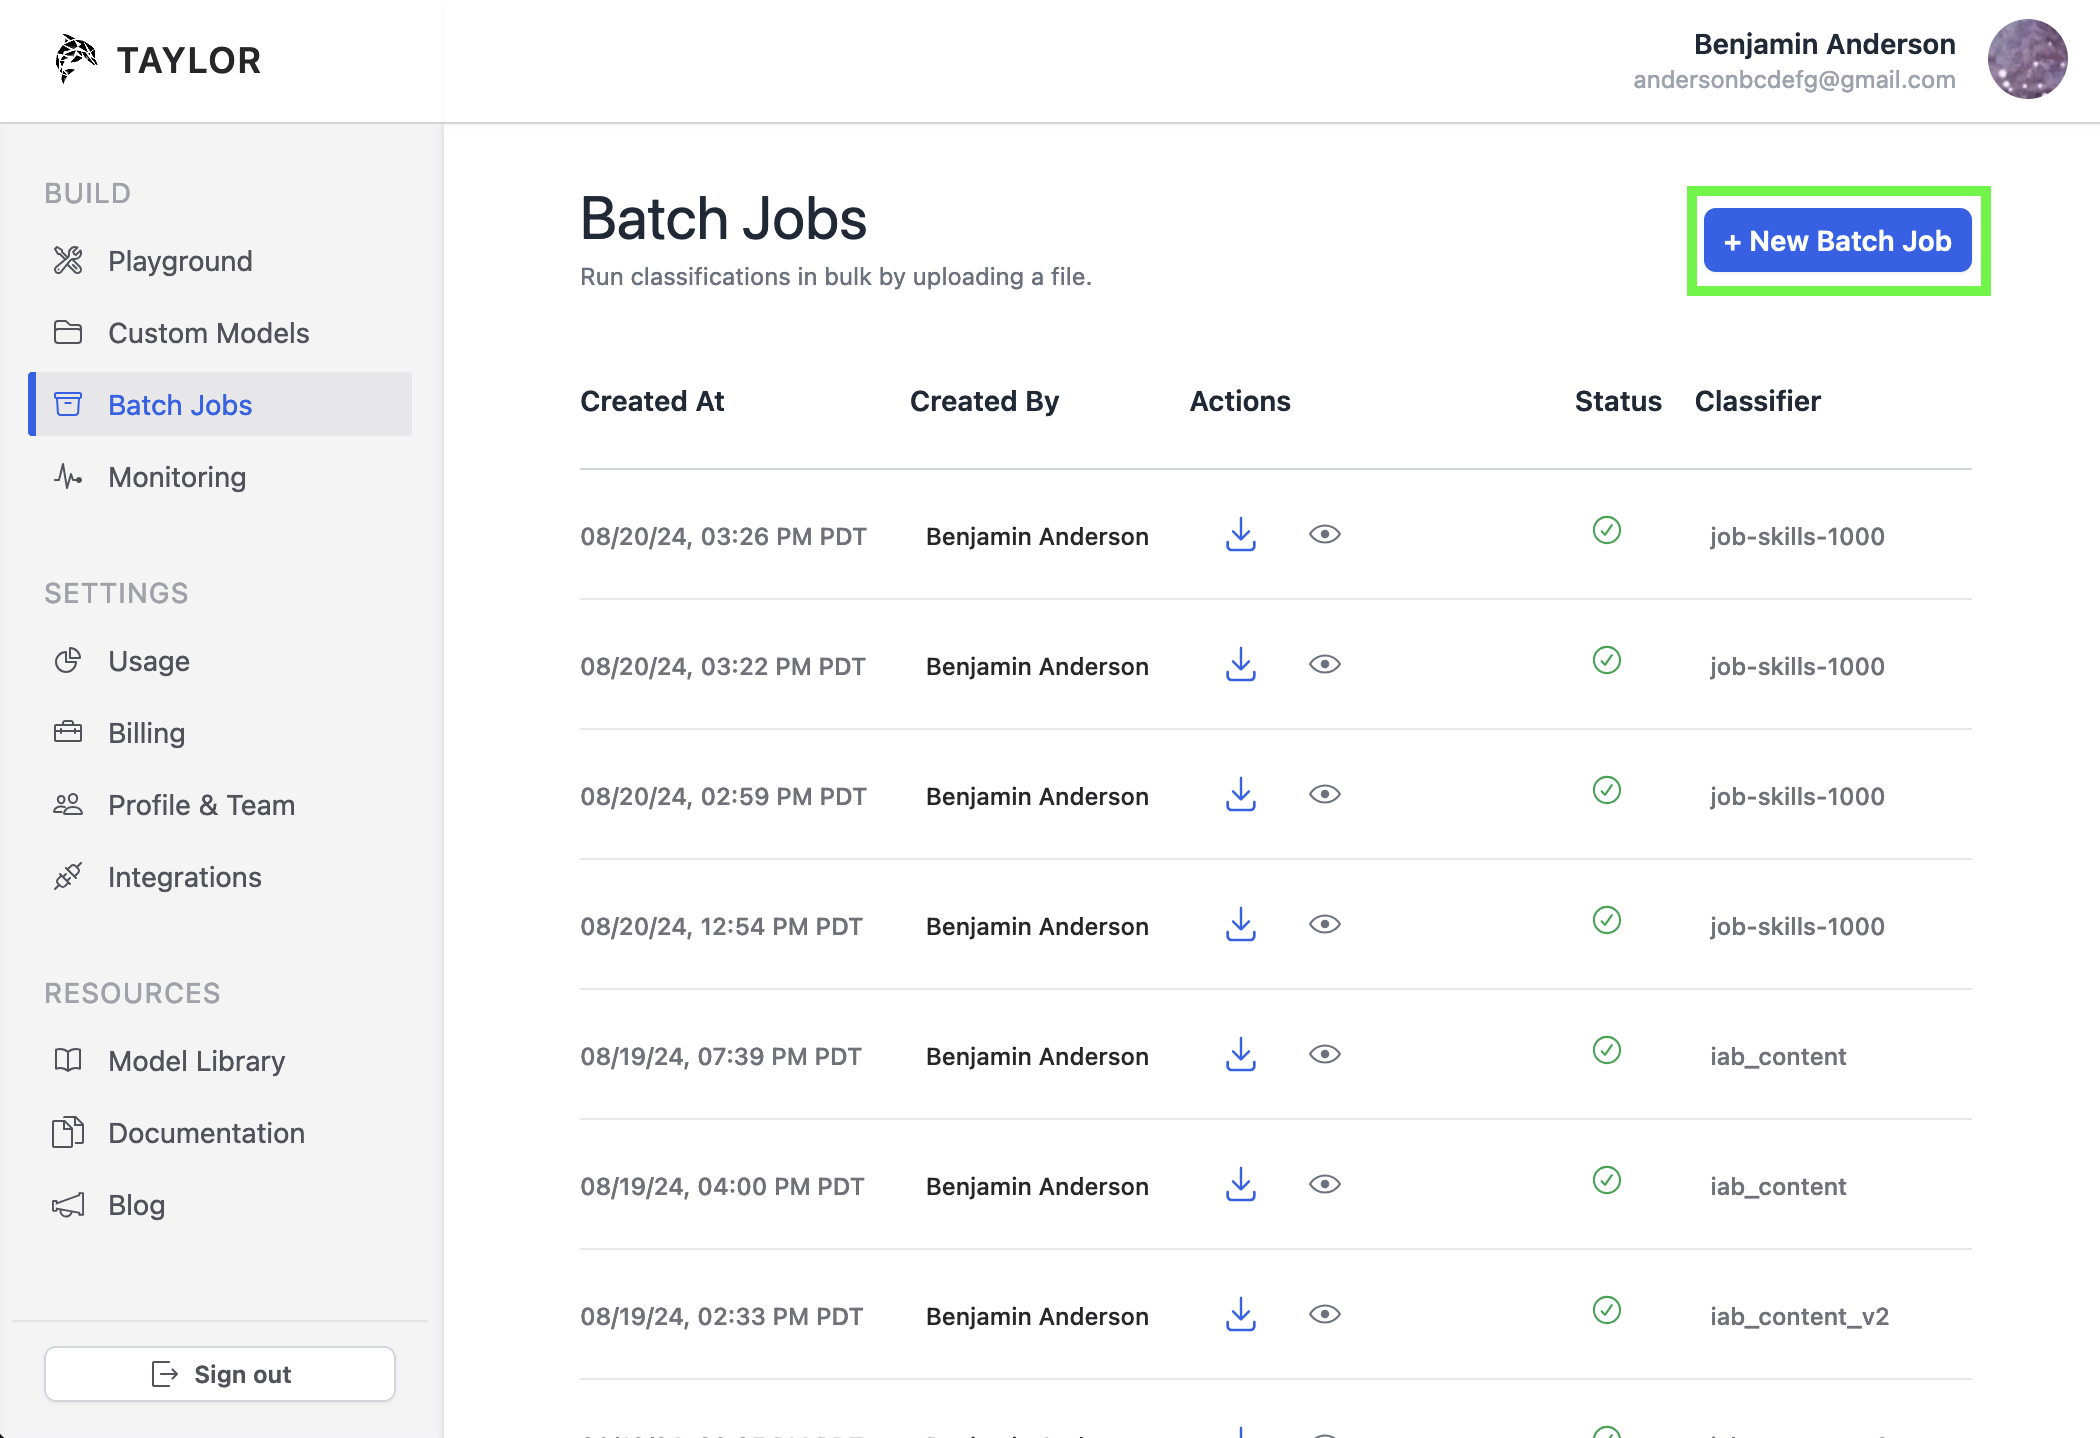Click the Created At column header
The height and width of the screenshot is (1438, 2100).
click(x=652, y=401)
